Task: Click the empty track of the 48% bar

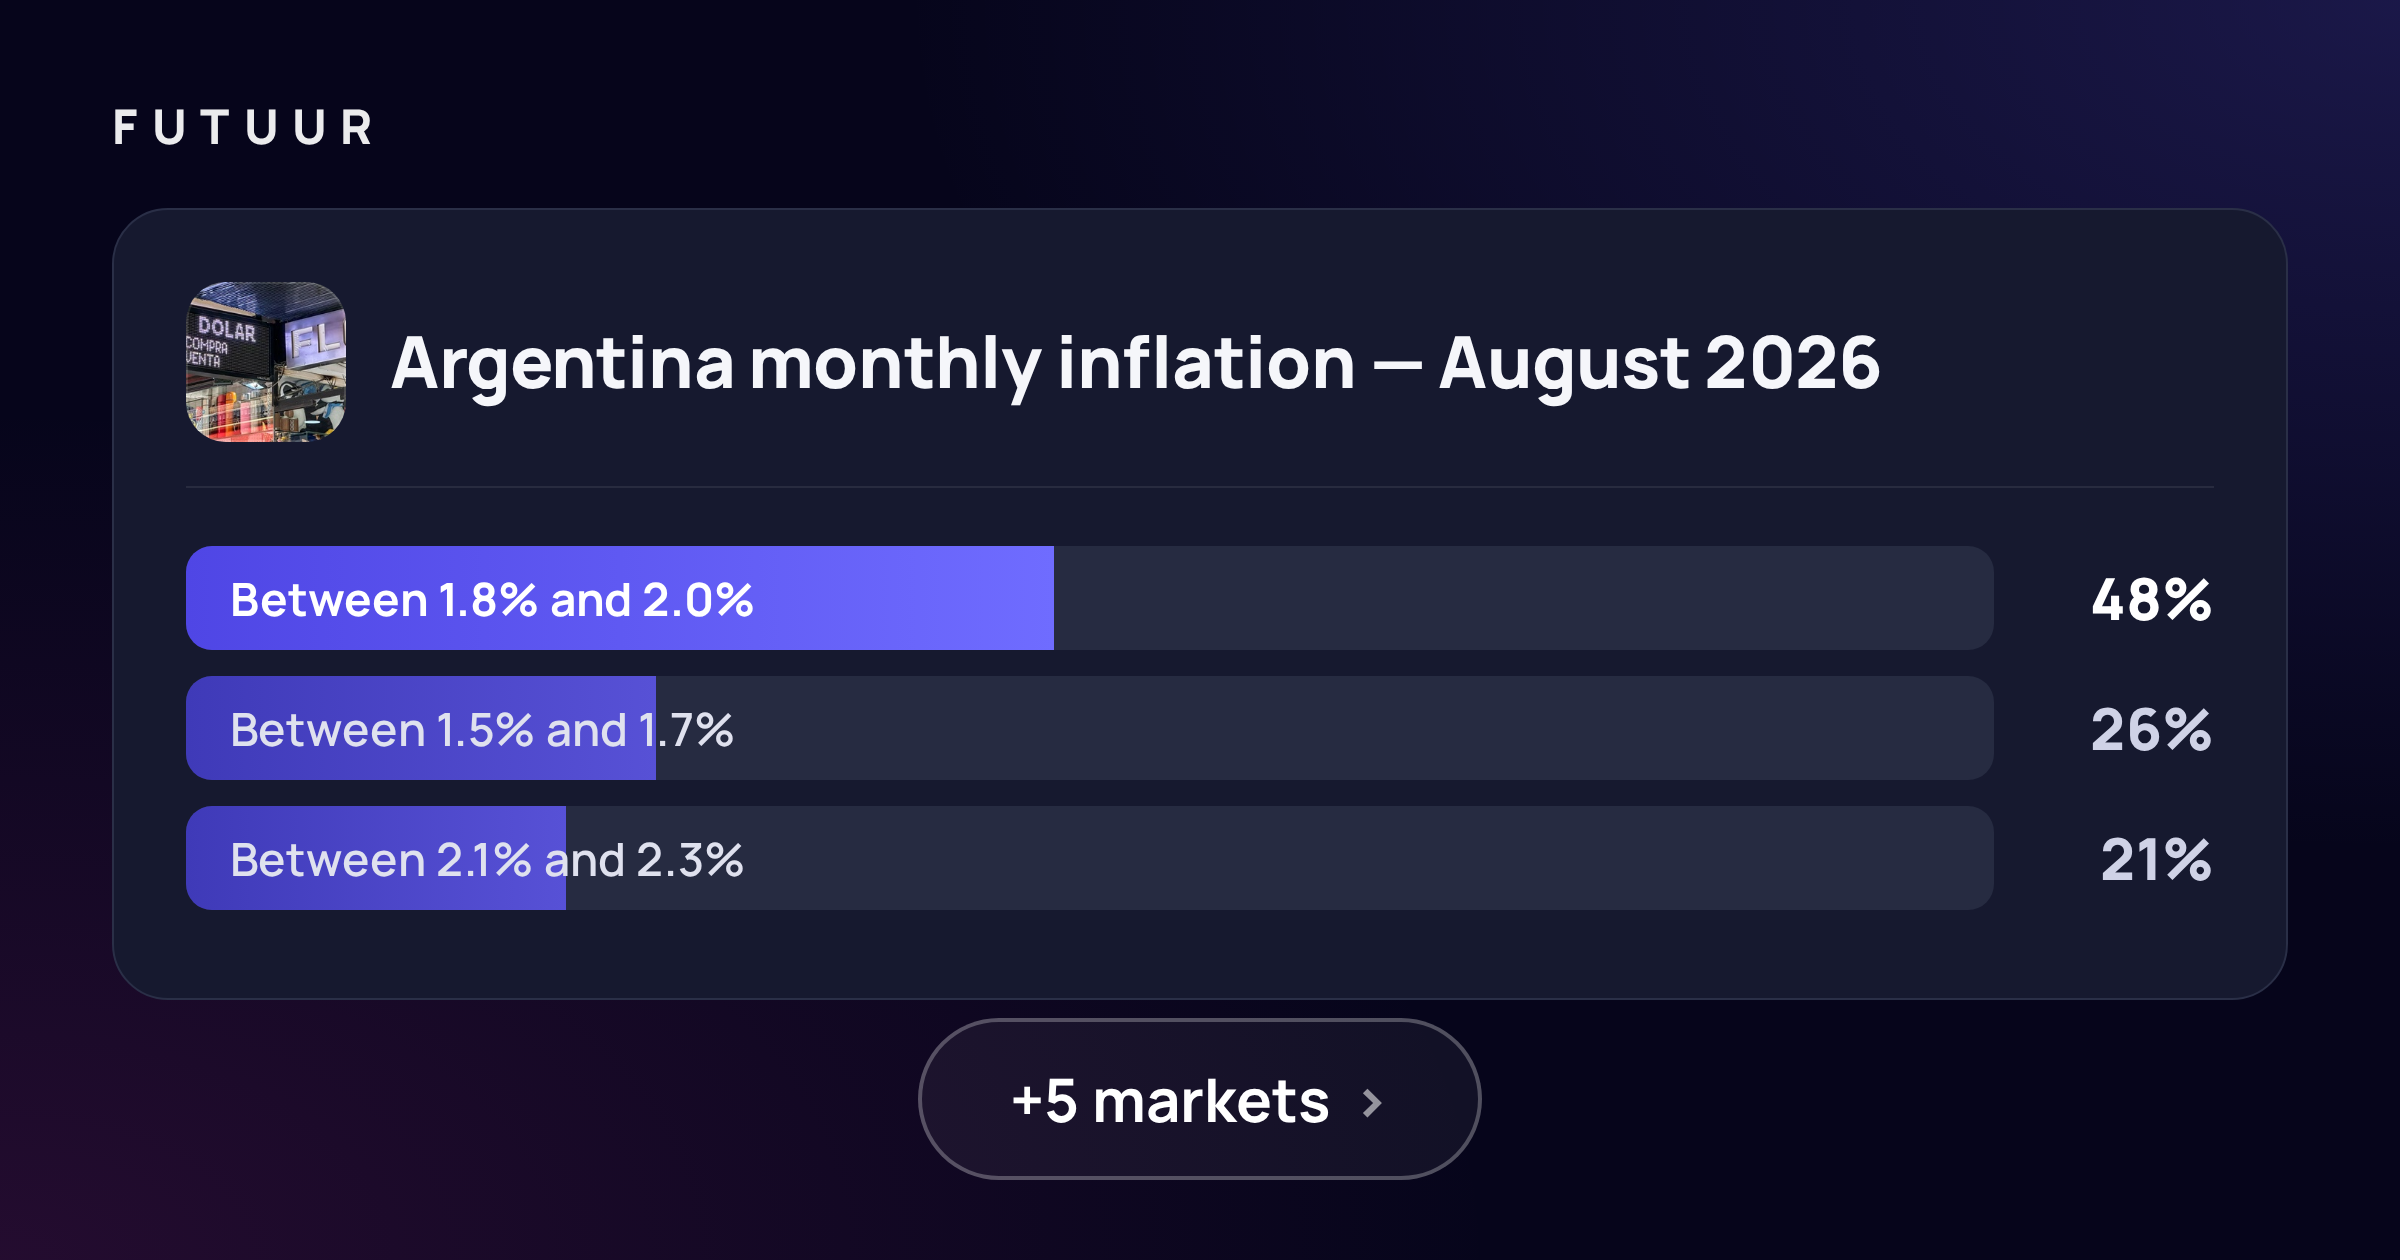Action: click(x=1523, y=598)
